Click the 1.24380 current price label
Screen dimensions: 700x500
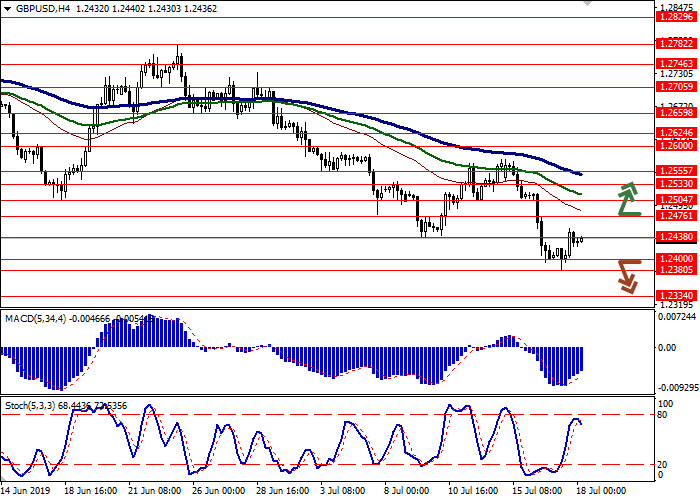coord(676,237)
